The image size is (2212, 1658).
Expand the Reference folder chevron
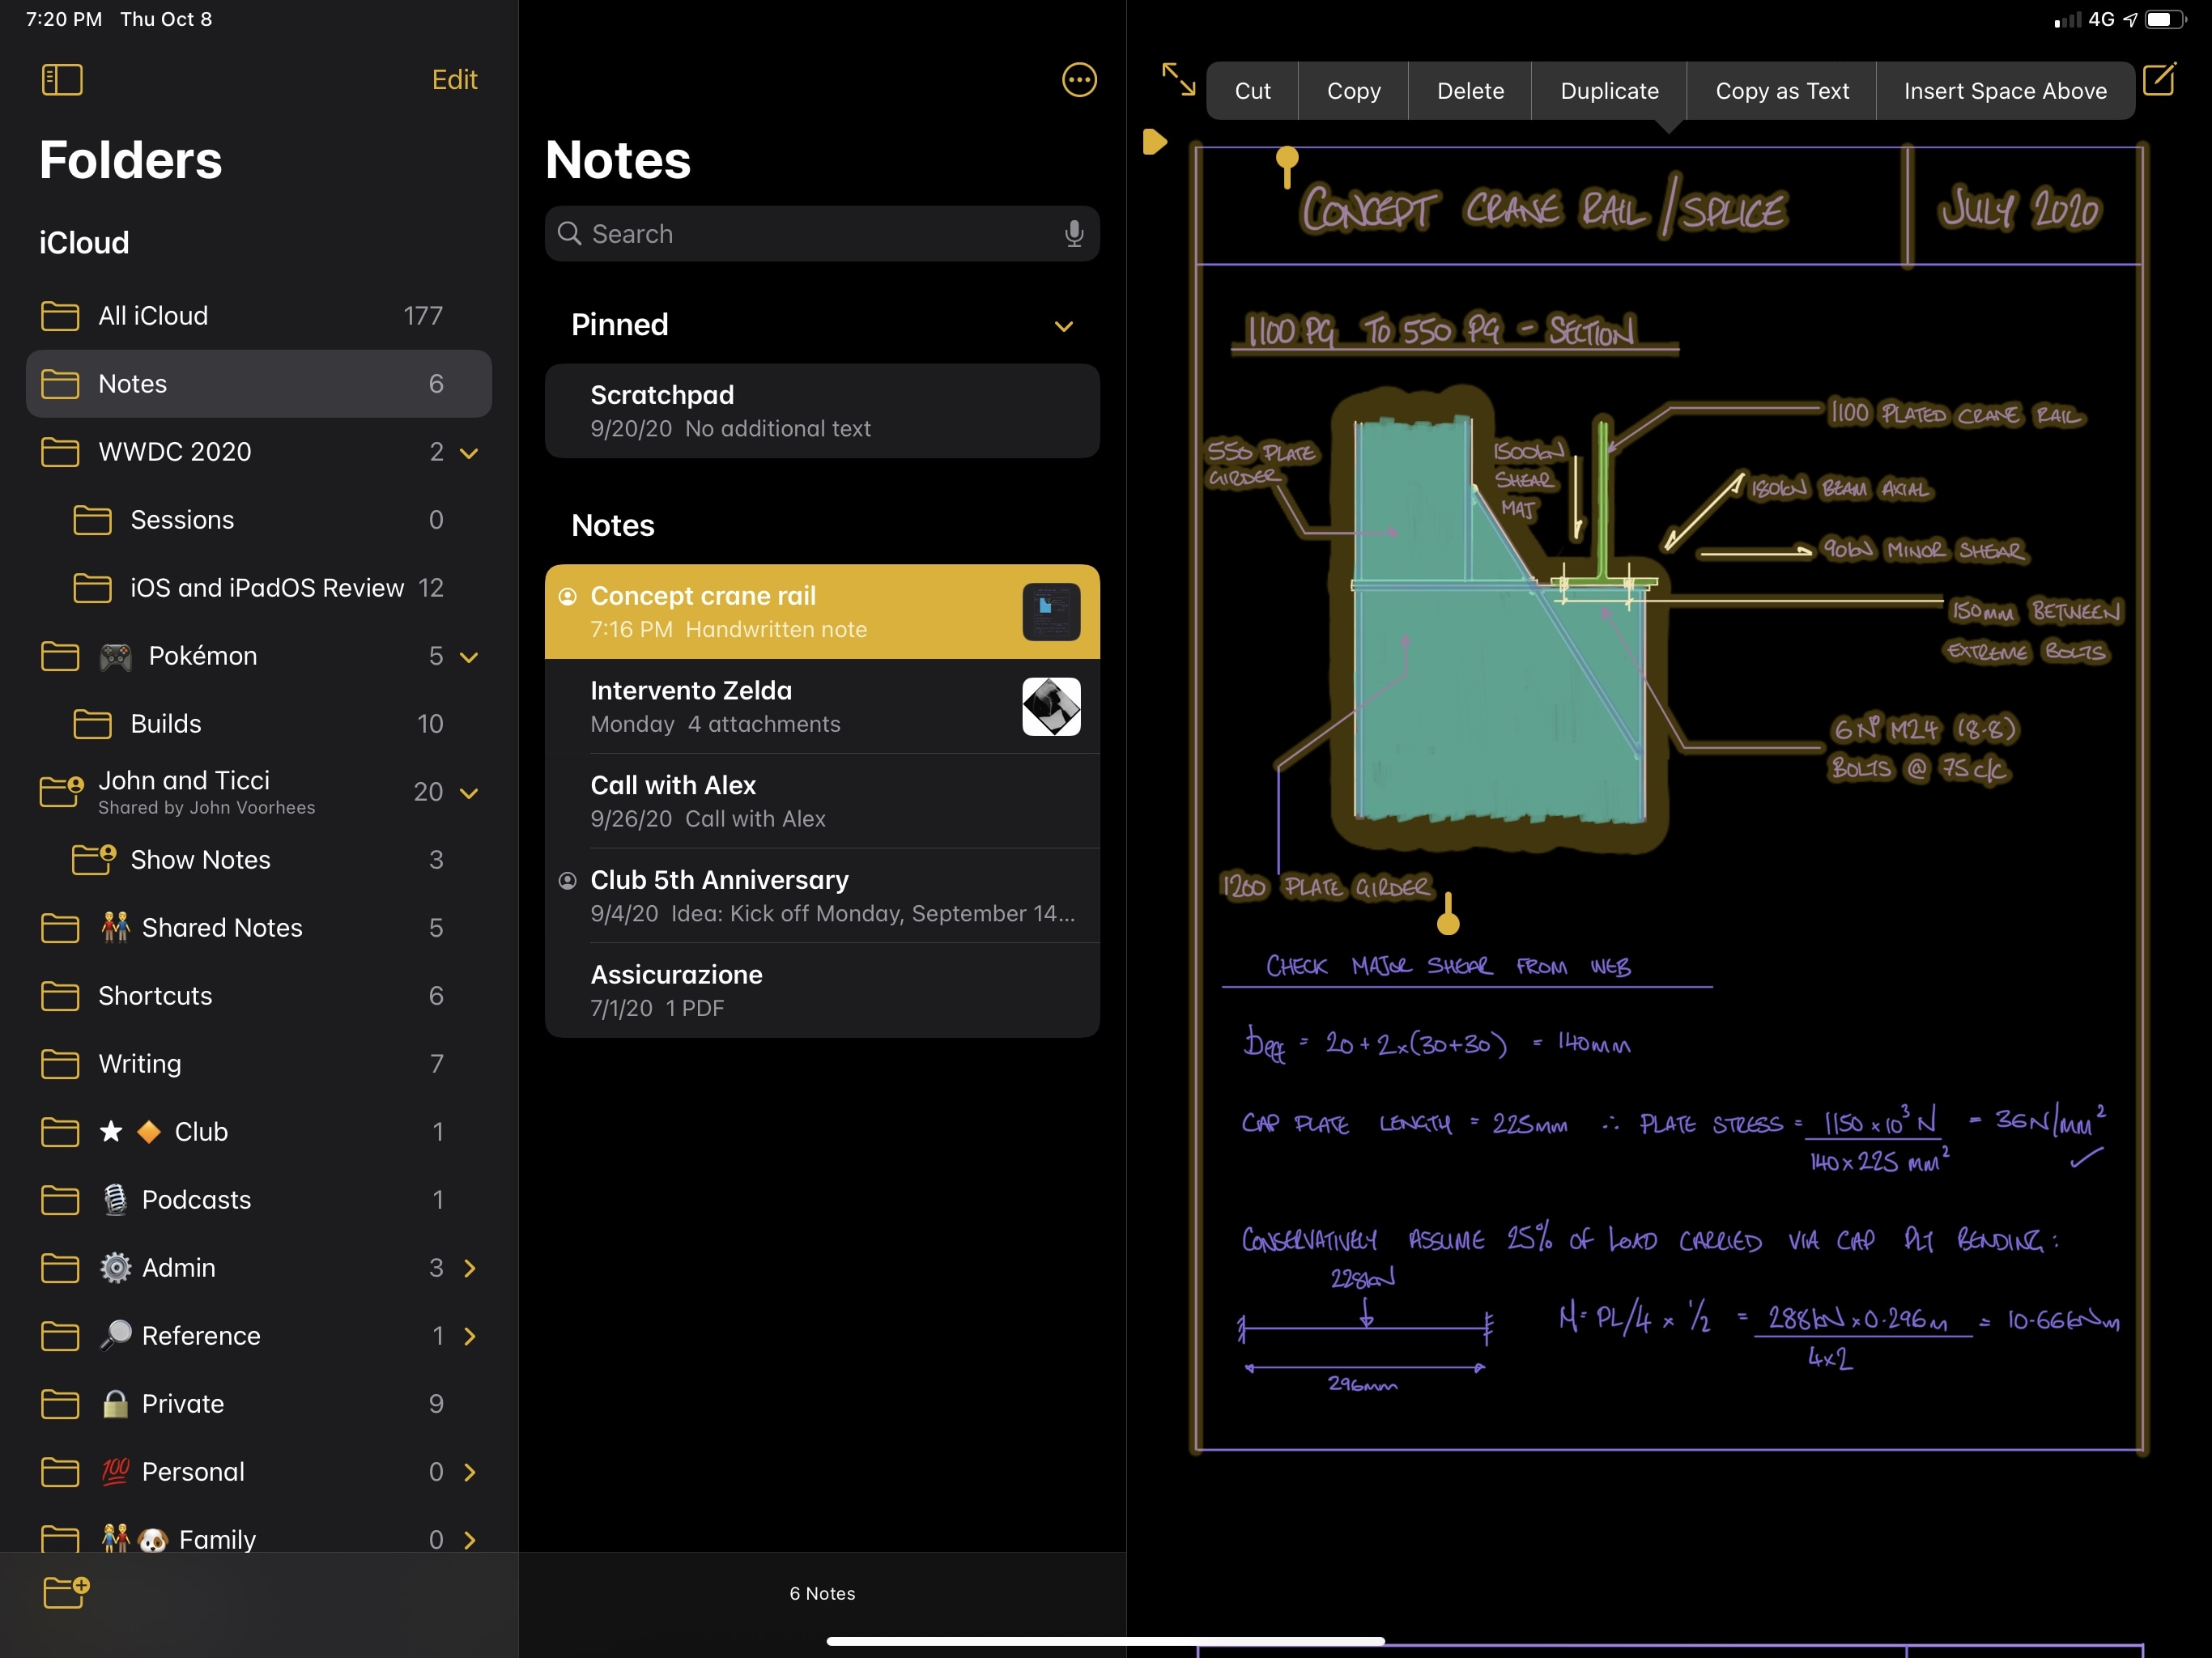coord(470,1336)
